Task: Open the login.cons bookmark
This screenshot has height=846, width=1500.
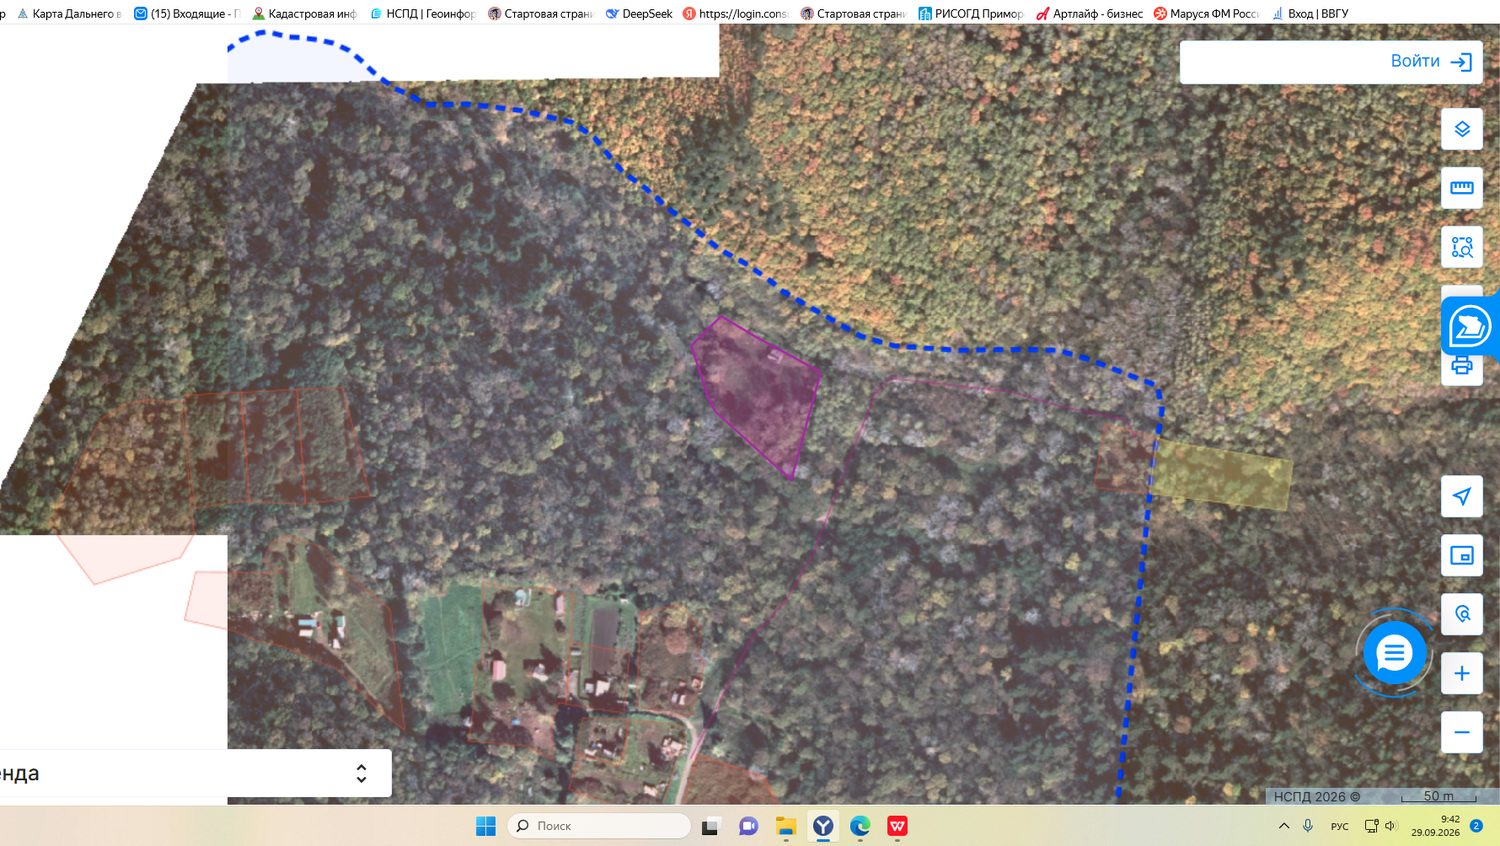Action: pyautogui.click(x=735, y=13)
